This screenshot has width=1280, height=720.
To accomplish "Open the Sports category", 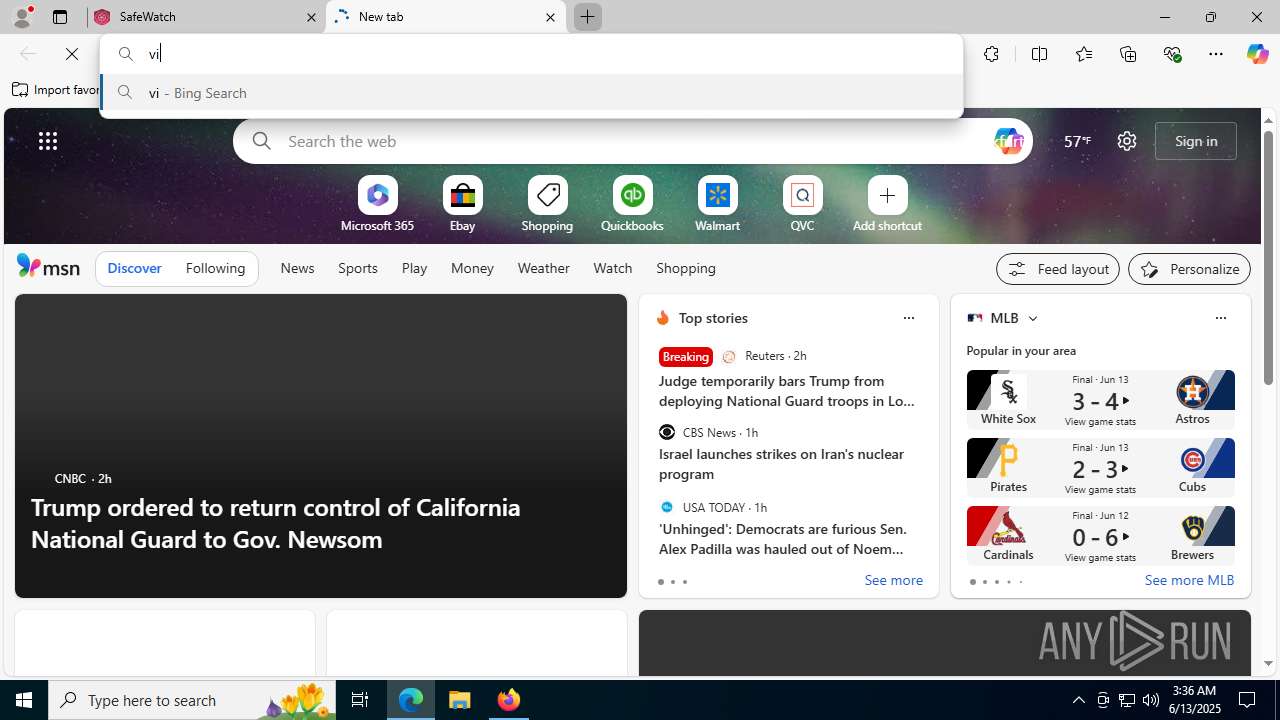I will (x=358, y=268).
